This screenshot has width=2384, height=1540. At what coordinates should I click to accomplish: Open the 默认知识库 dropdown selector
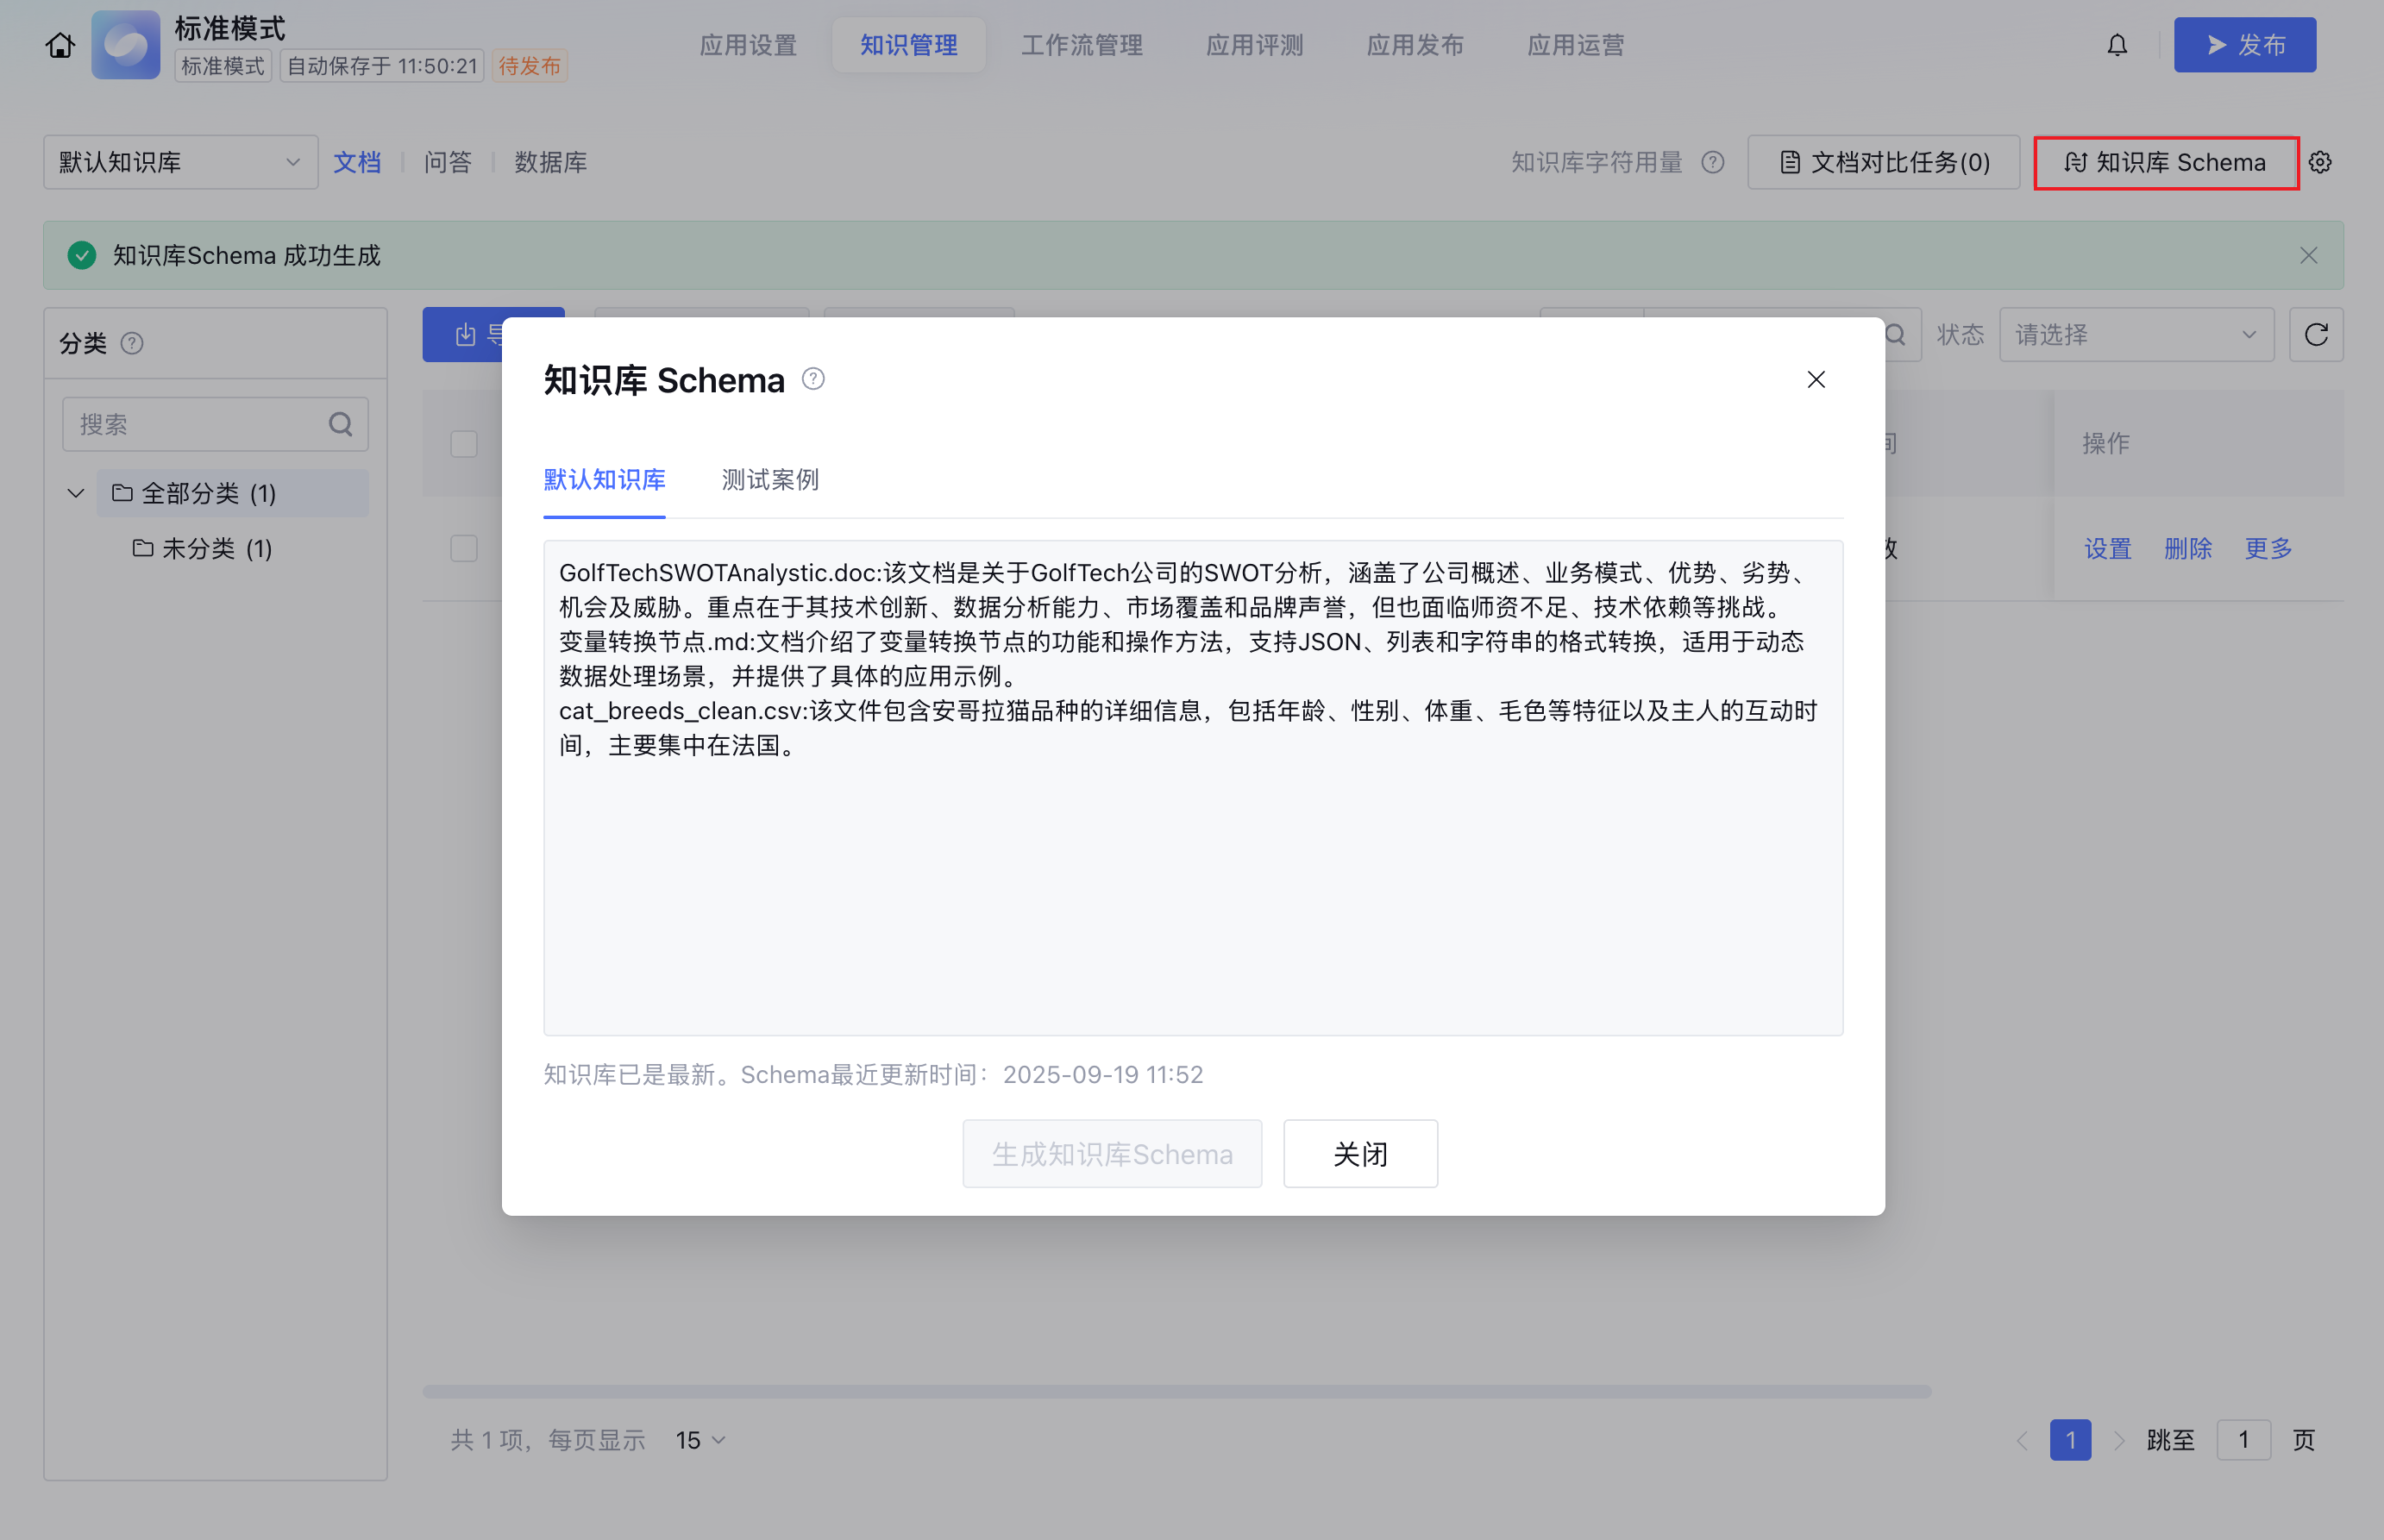(x=180, y=162)
